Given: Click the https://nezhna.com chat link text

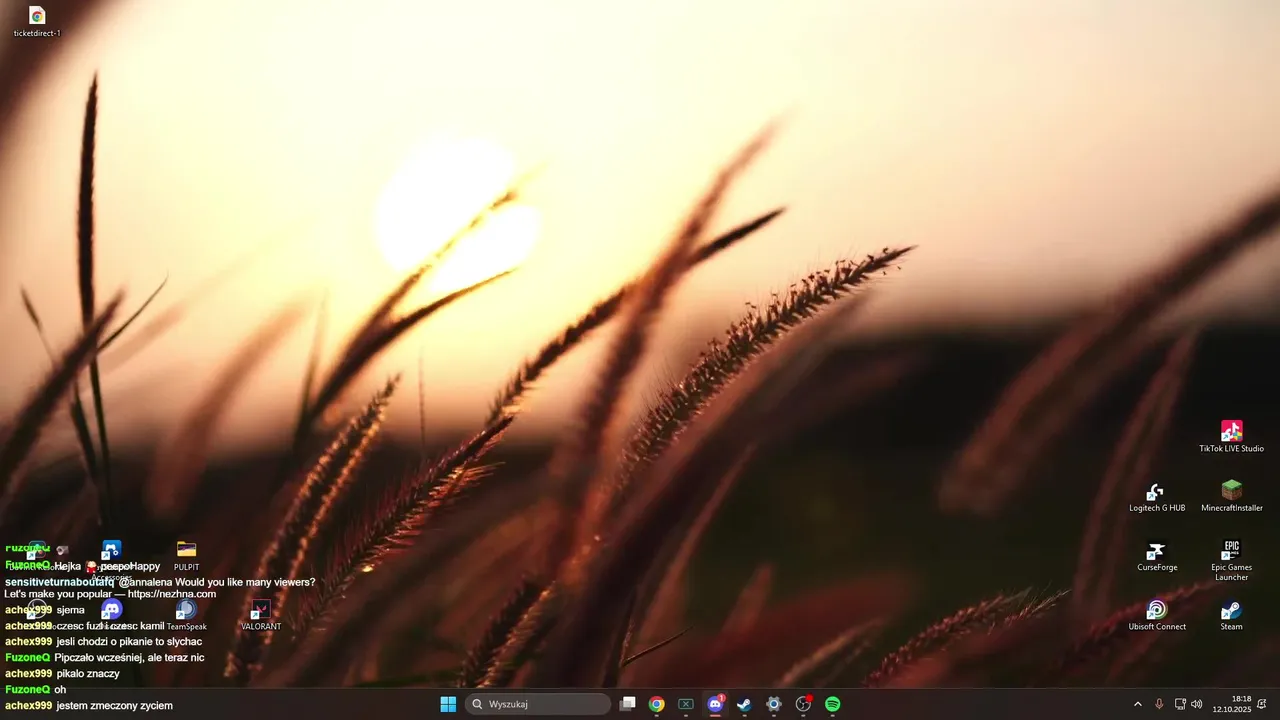Looking at the screenshot, I should [172, 594].
